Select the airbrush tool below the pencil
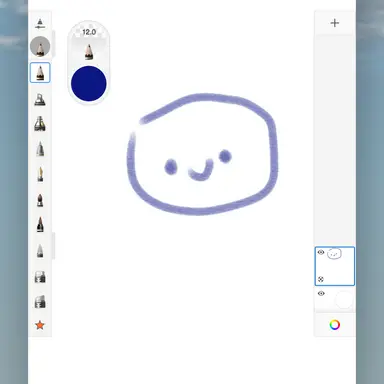This screenshot has height=384, width=384. pos(40,100)
